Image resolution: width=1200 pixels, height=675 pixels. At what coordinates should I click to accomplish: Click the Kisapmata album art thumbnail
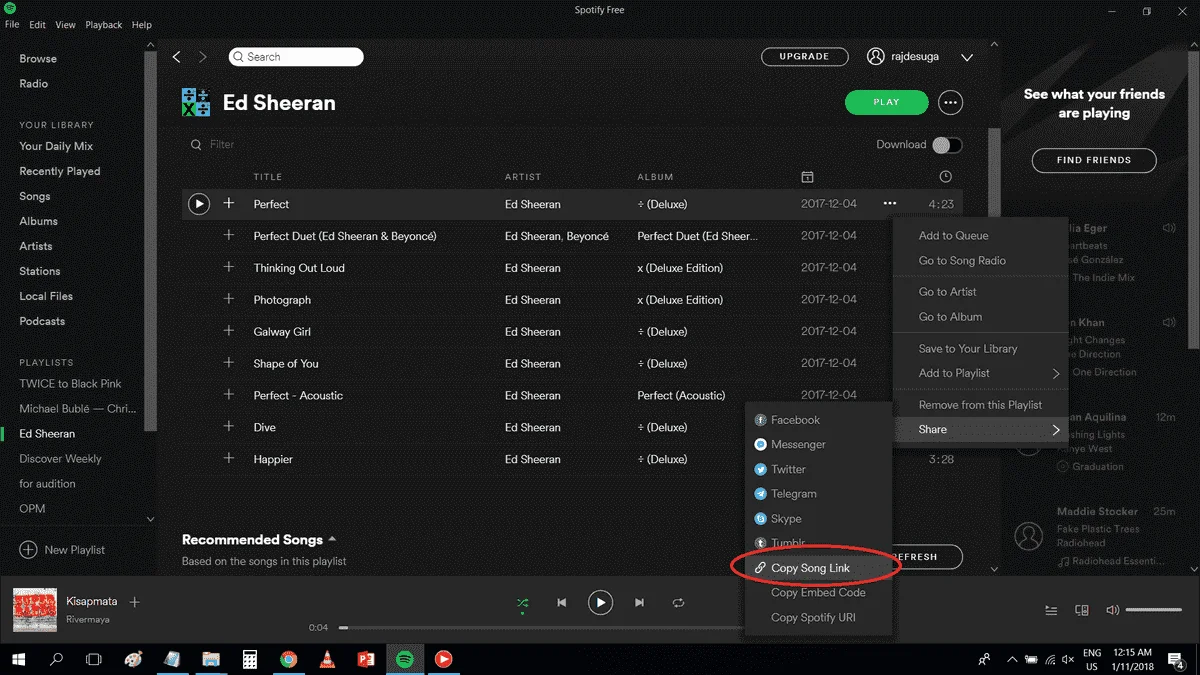point(33,610)
